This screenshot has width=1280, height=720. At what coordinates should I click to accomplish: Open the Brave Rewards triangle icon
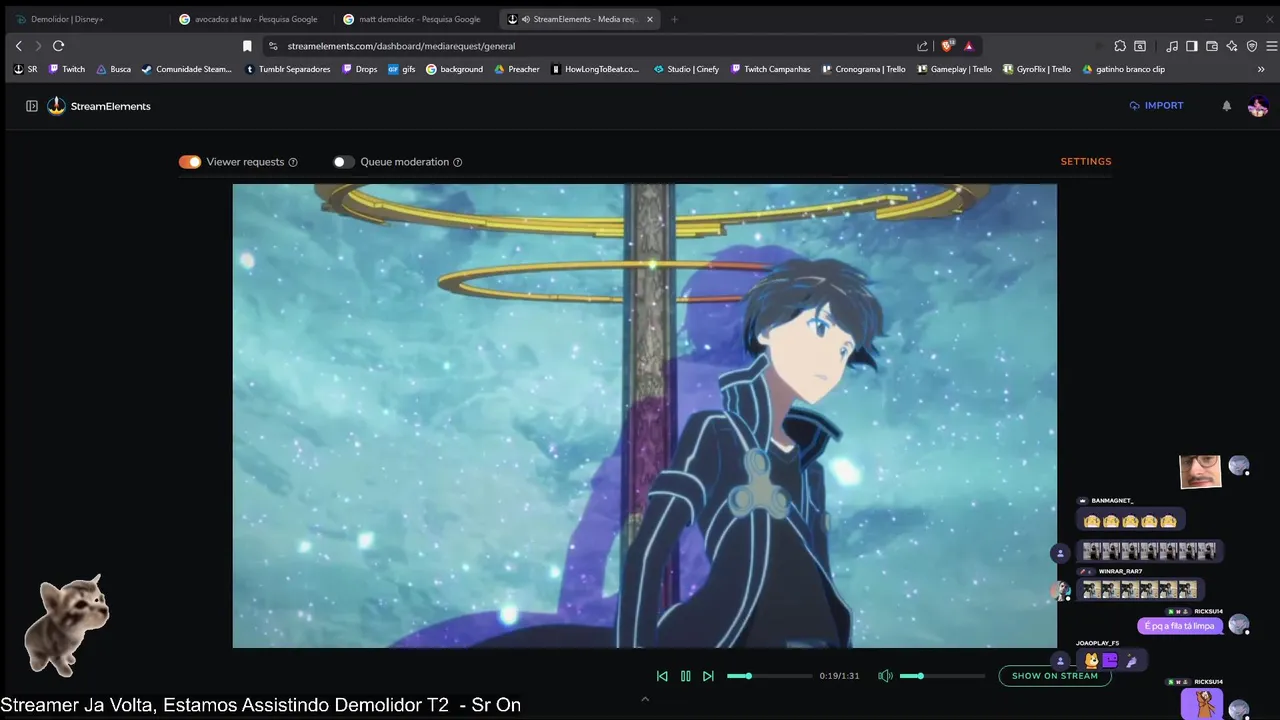pyautogui.click(x=969, y=46)
